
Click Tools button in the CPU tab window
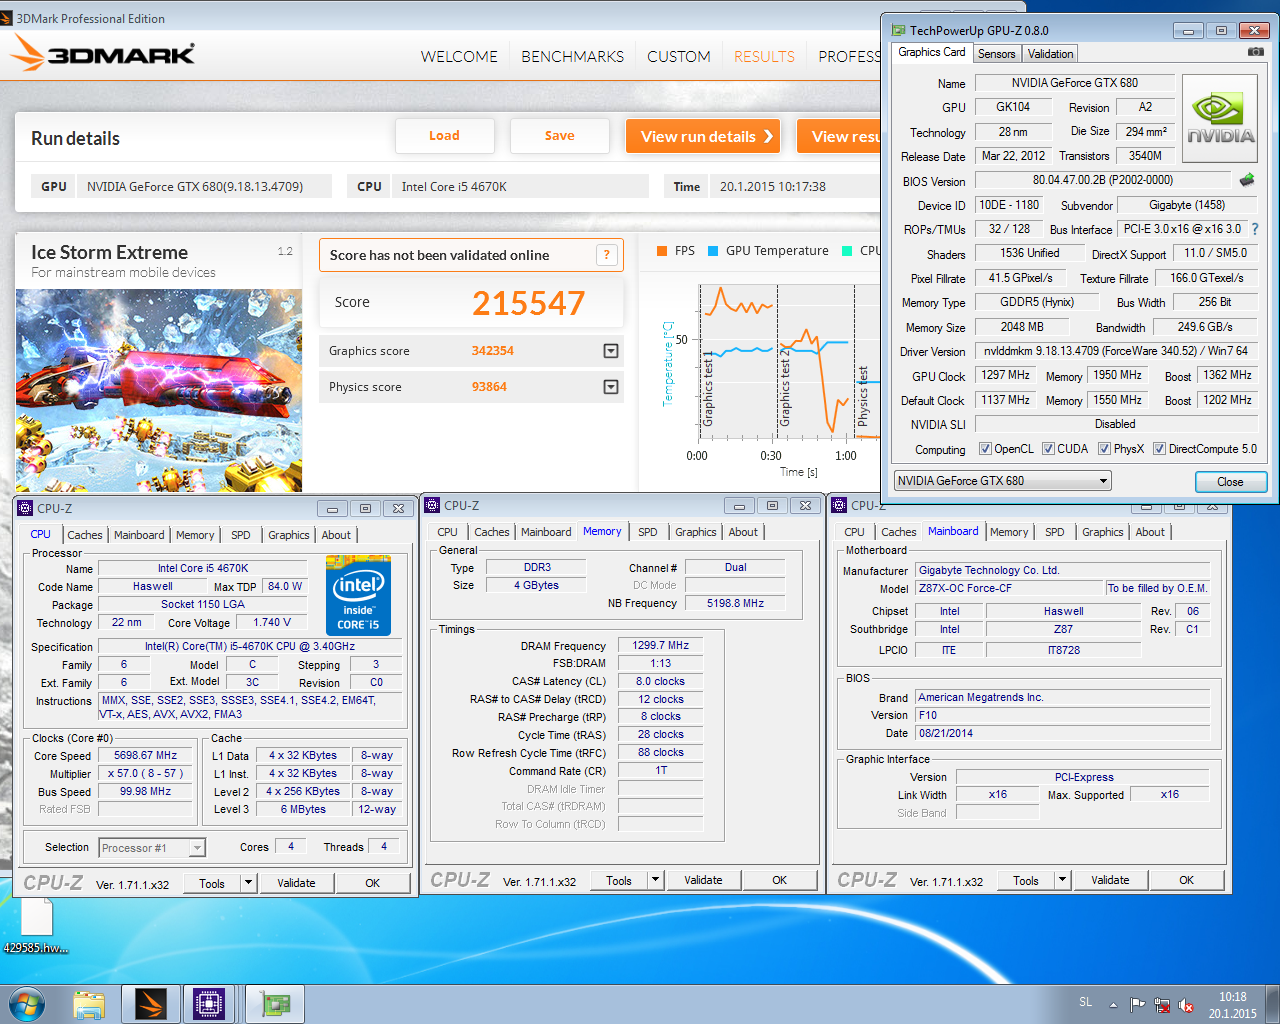tap(212, 883)
